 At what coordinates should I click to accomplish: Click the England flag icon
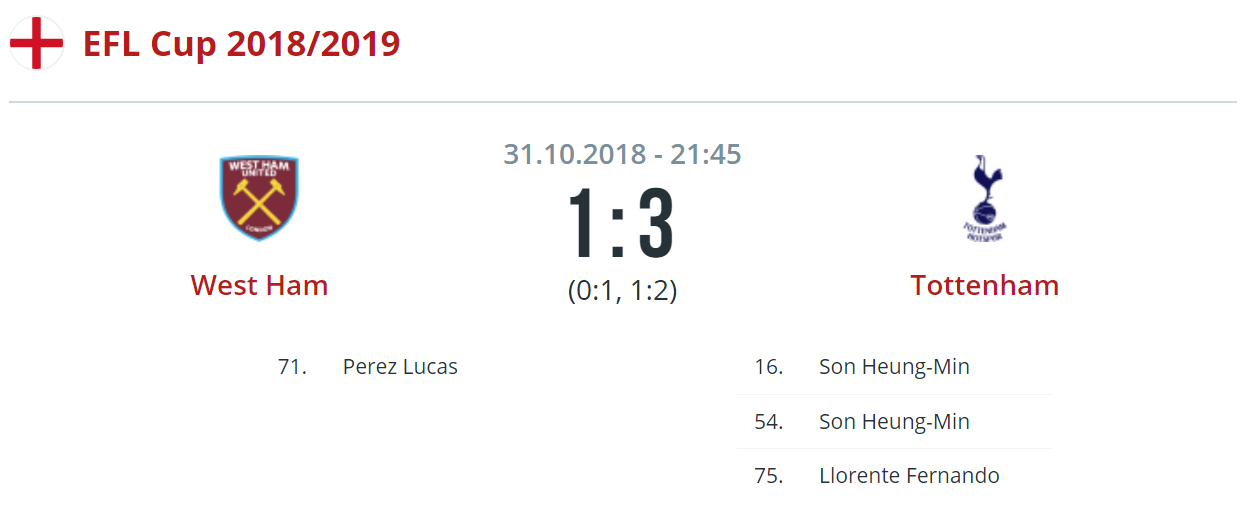click(37, 44)
